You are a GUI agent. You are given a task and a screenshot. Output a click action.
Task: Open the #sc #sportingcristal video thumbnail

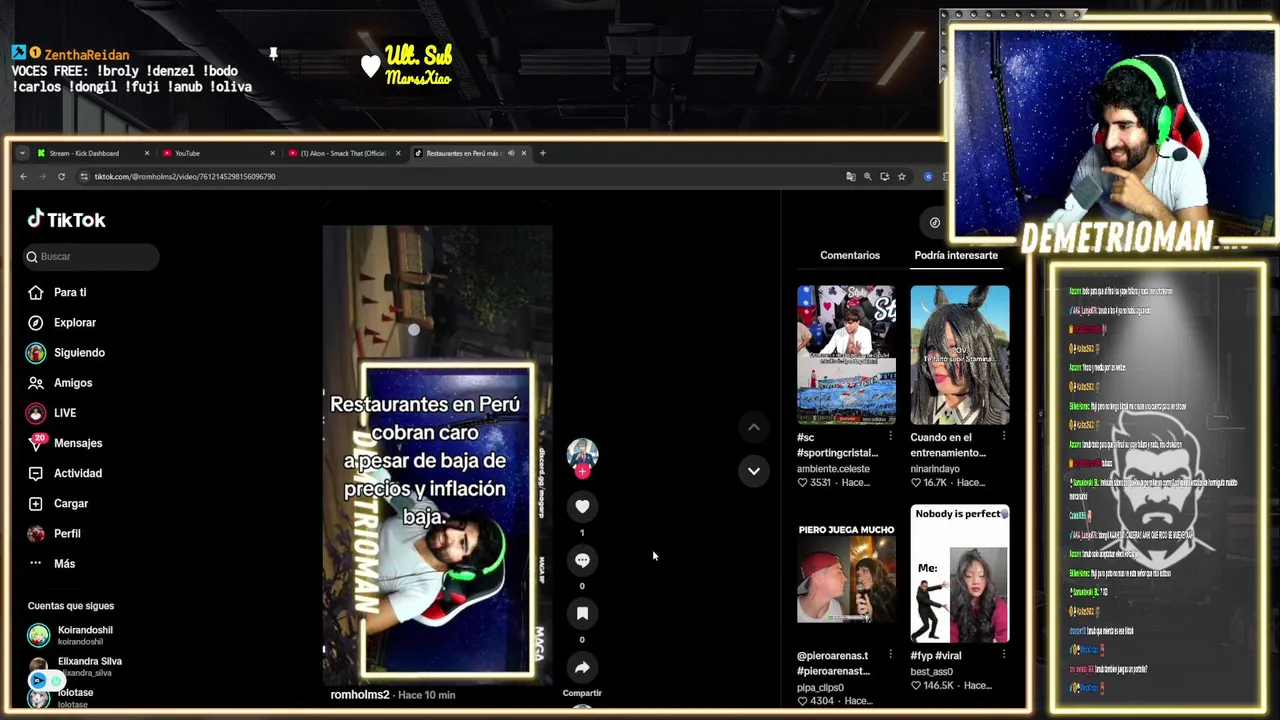846,355
